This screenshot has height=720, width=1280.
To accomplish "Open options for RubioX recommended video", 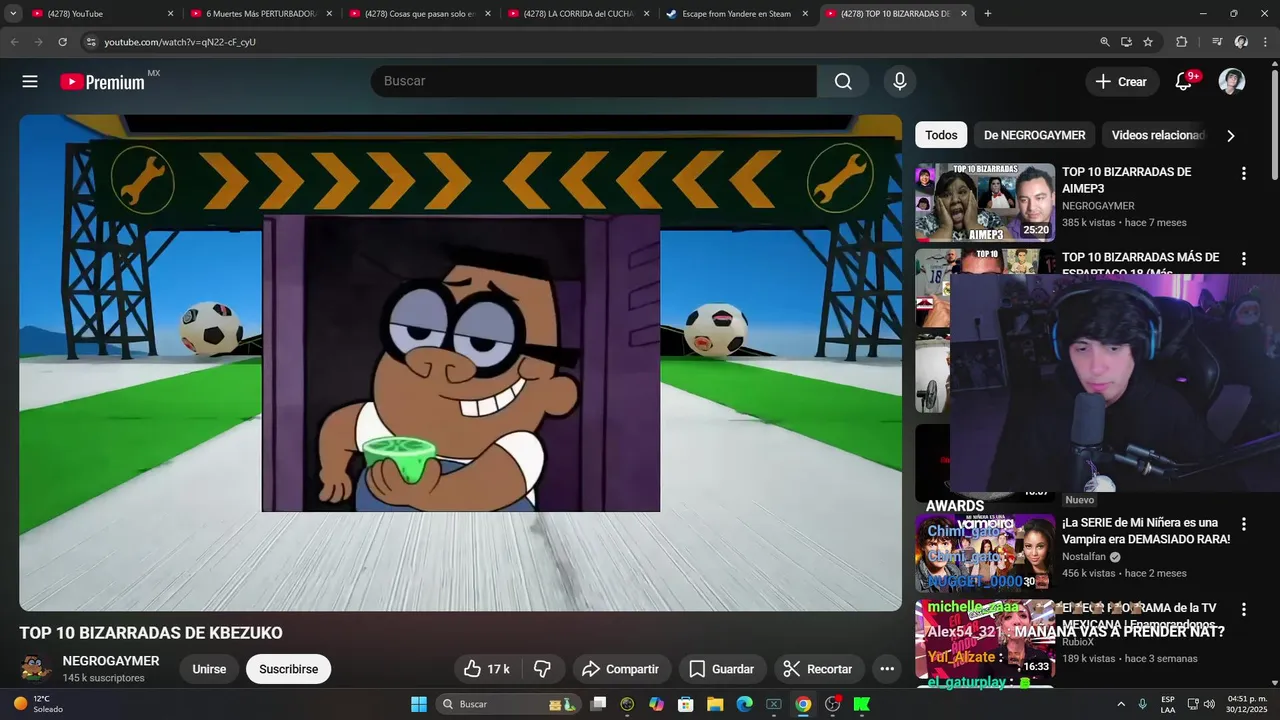I will click(1244, 609).
